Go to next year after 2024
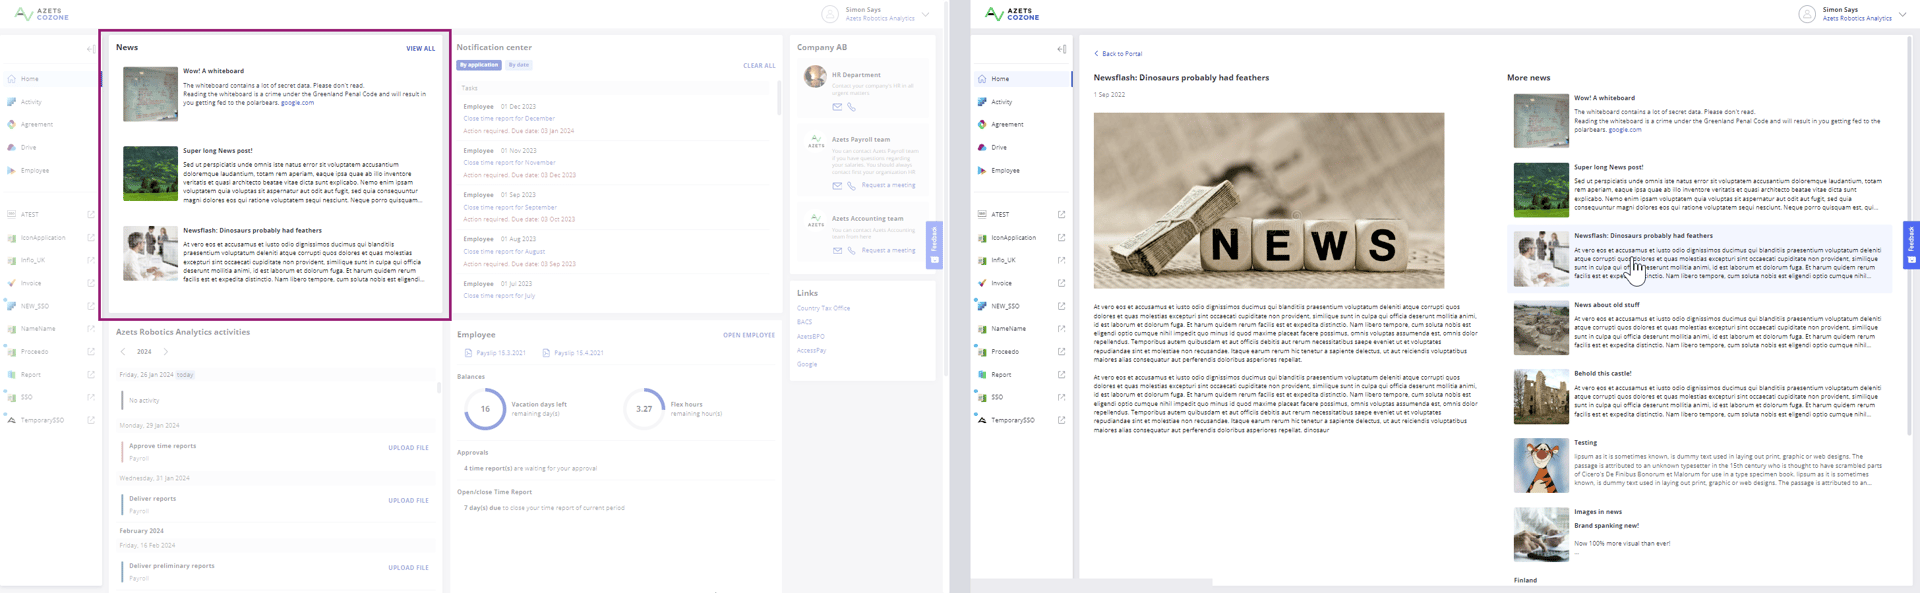Screen dimensions: 1920x593 (x=166, y=352)
